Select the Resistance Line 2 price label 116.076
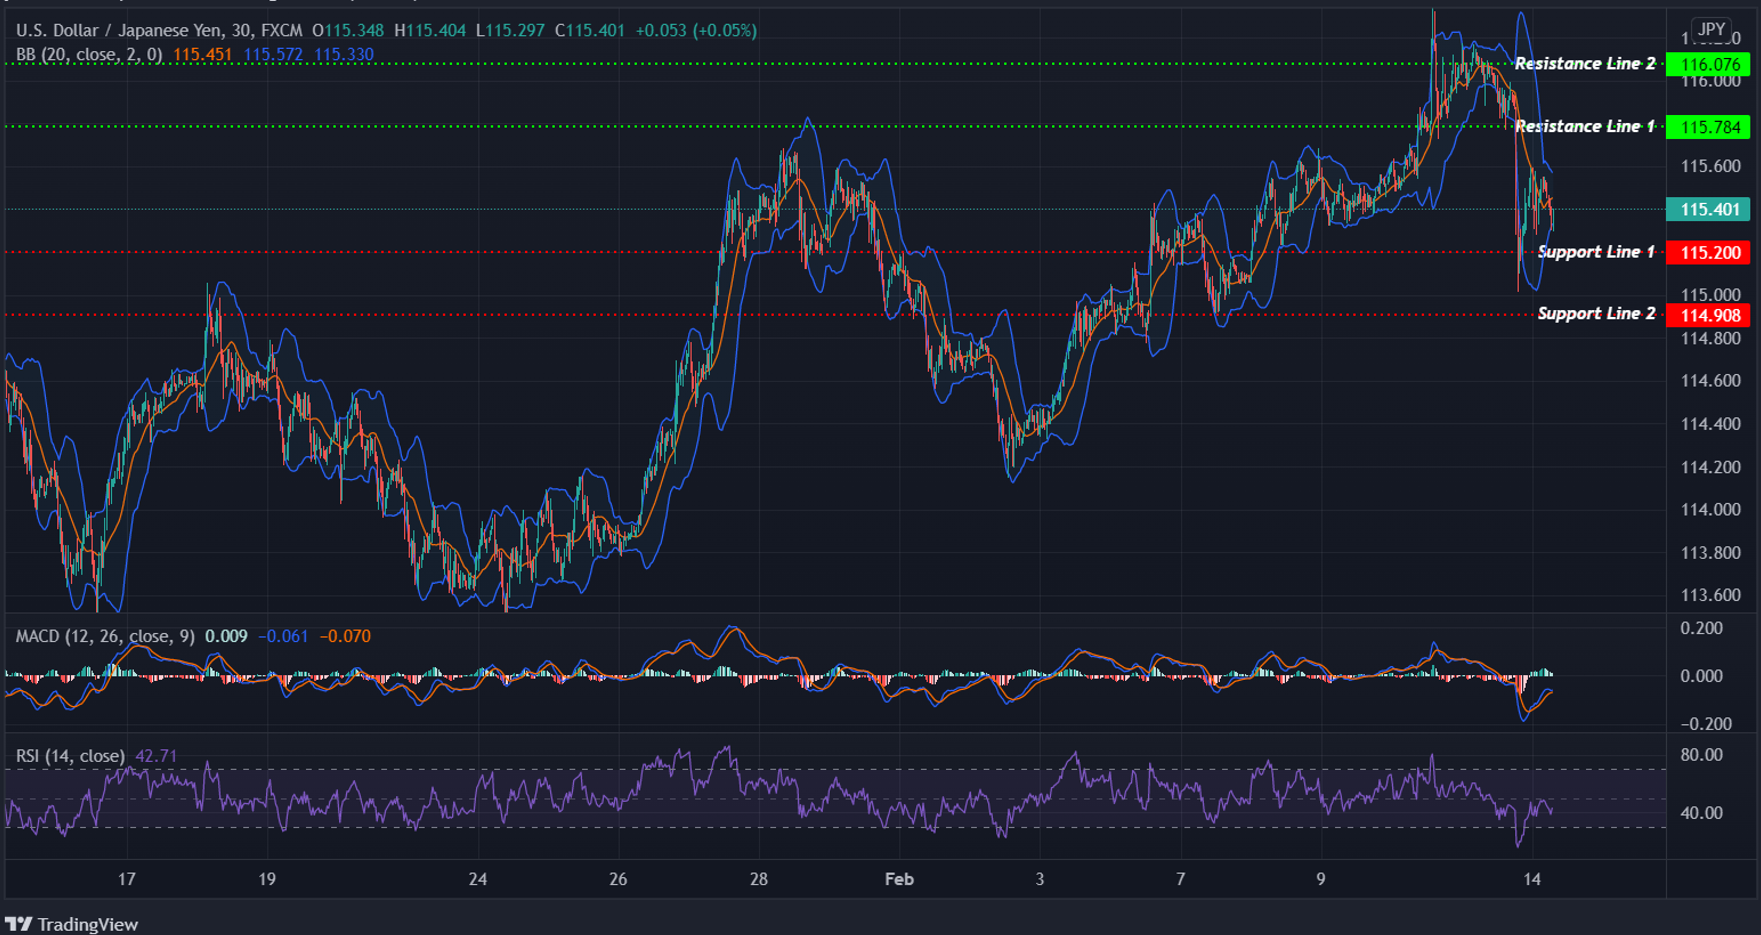Image resolution: width=1761 pixels, height=935 pixels. [x=1710, y=63]
